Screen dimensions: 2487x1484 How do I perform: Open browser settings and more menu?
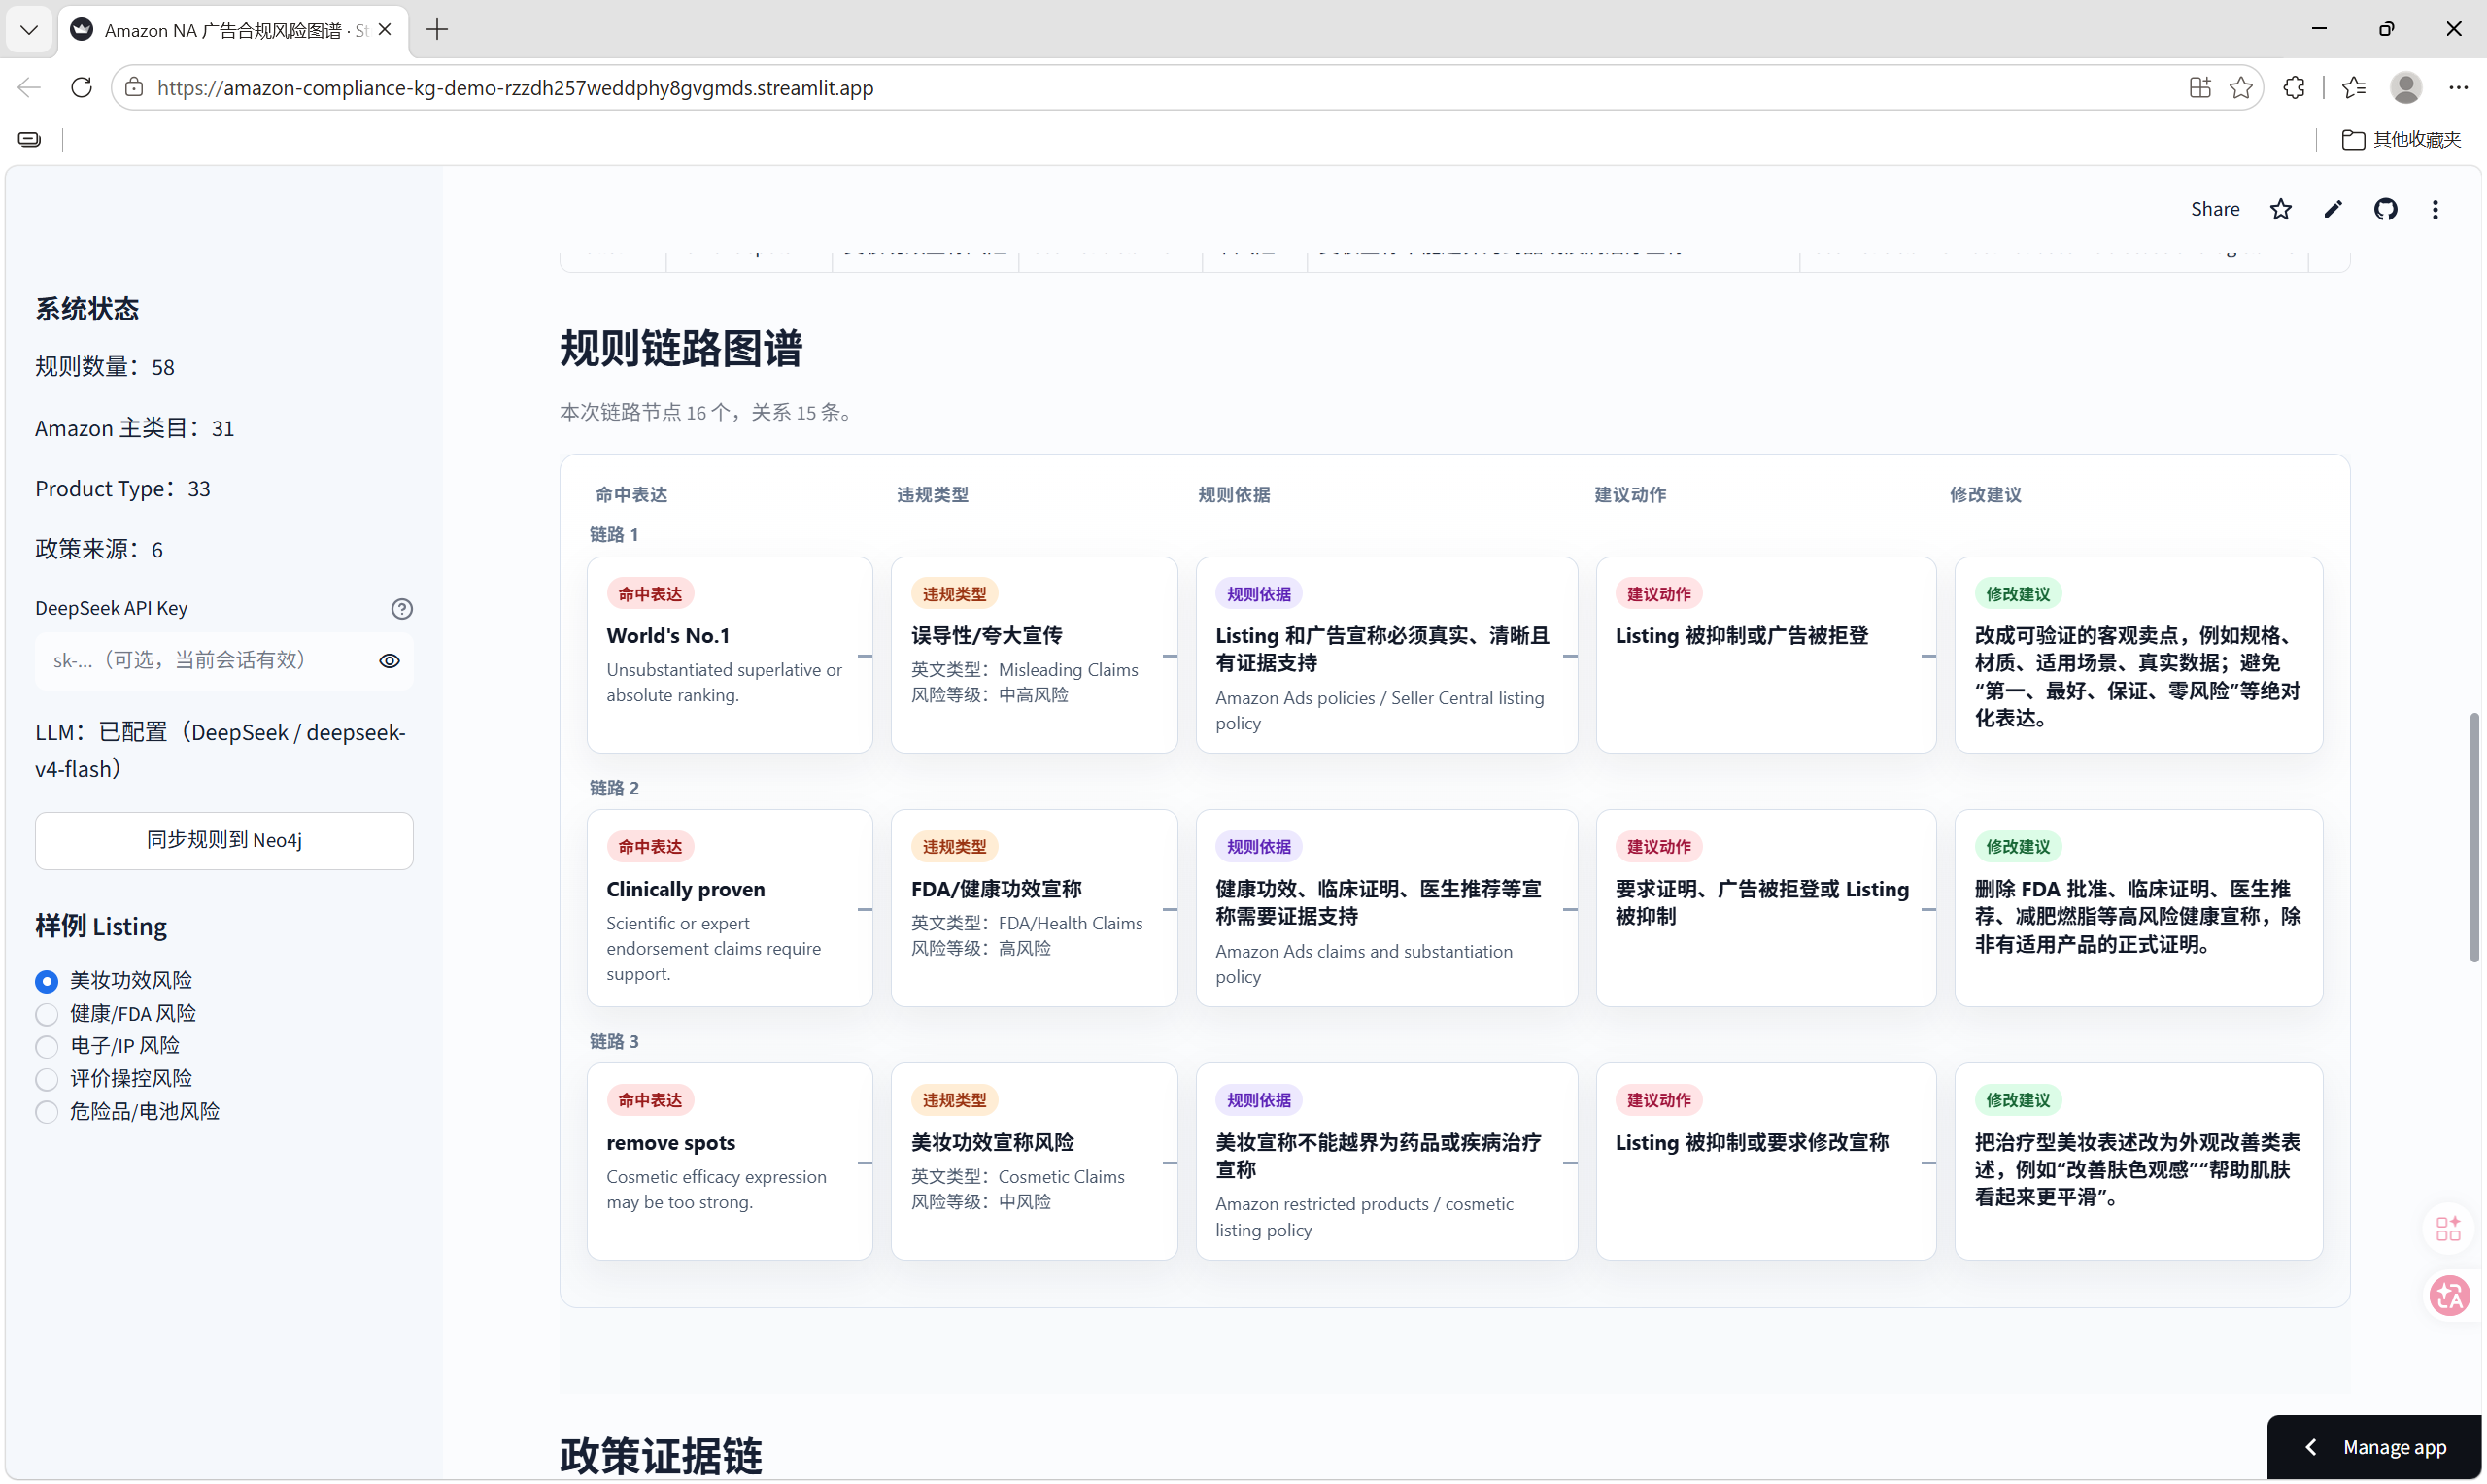(2458, 88)
